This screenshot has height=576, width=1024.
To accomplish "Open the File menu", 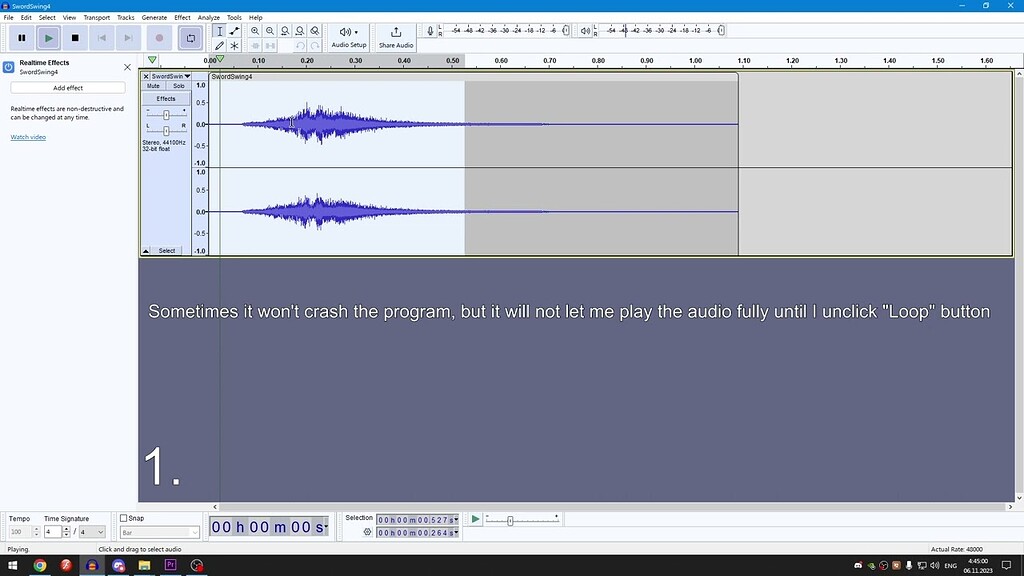I will pos(8,18).
